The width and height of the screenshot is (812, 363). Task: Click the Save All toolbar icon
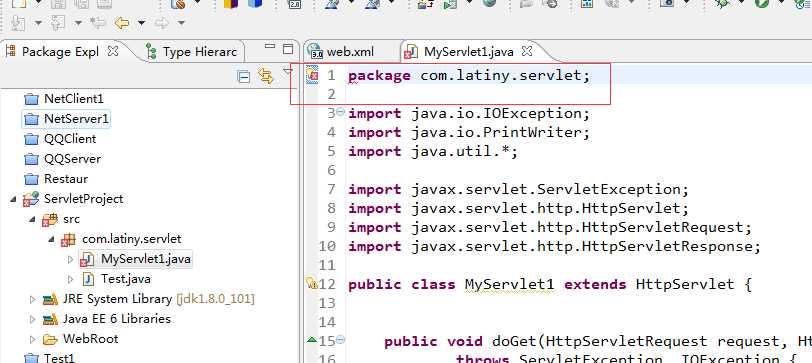coord(82,4)
